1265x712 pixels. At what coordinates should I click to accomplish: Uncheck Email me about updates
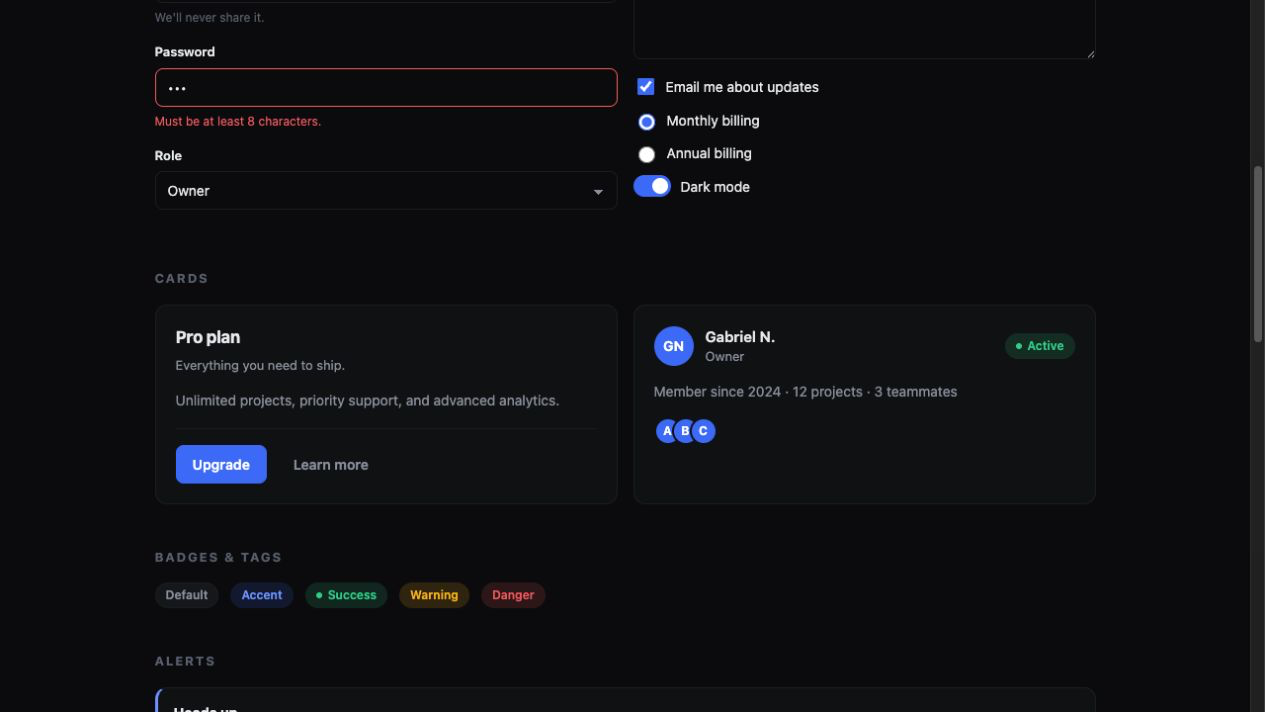tap(646, 87)
